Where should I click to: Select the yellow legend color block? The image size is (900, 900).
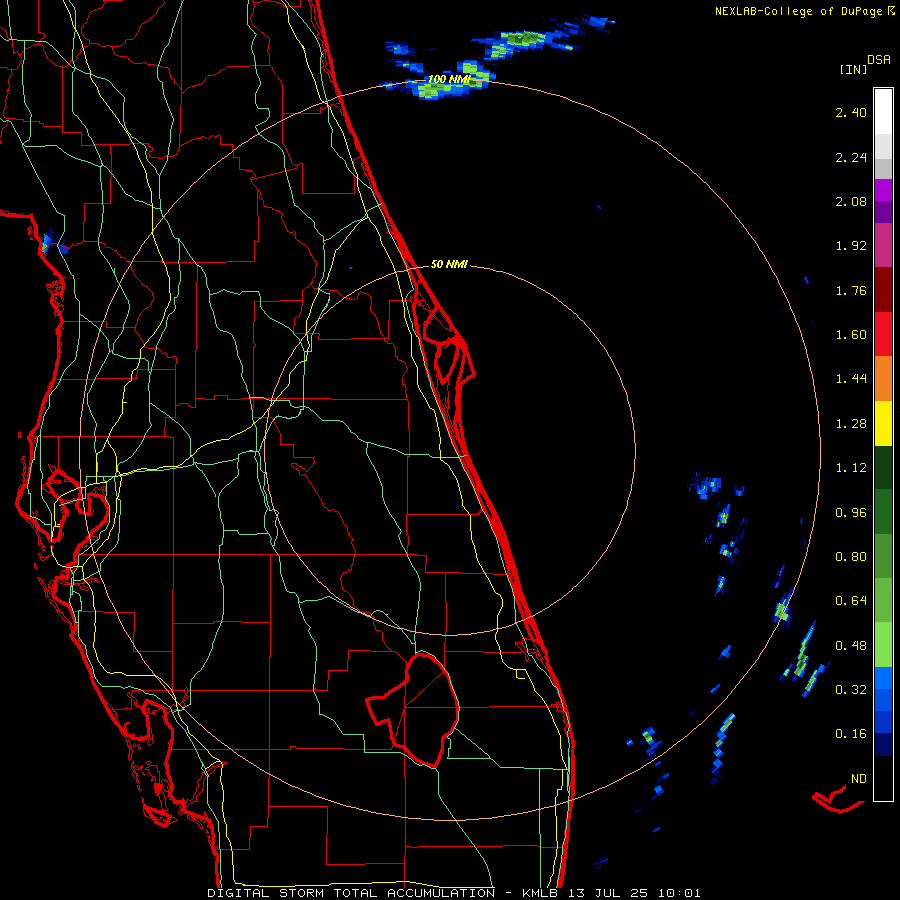(883, 423)
